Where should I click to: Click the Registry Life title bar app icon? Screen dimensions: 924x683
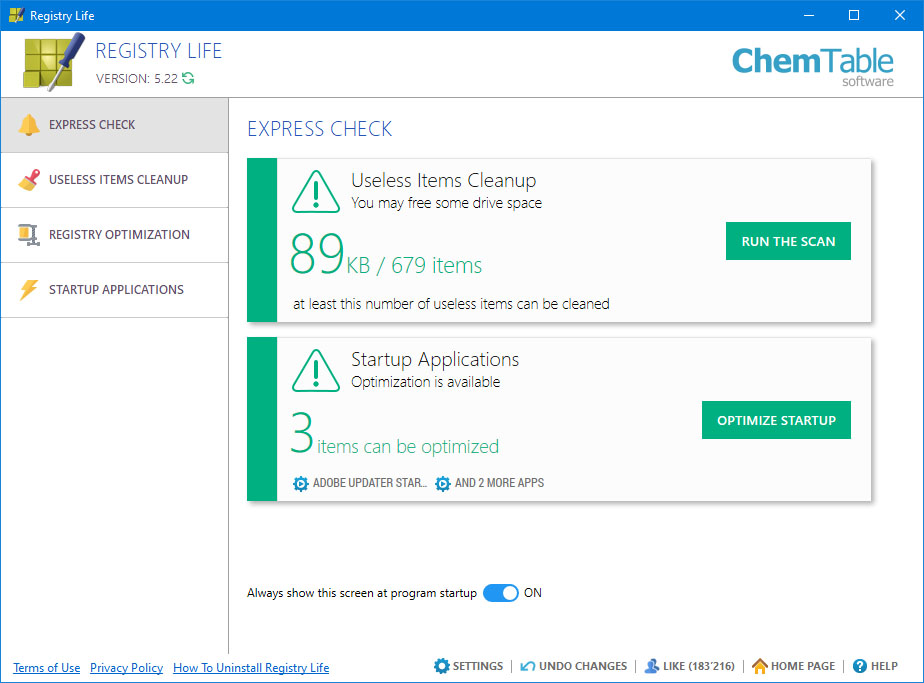16,15
